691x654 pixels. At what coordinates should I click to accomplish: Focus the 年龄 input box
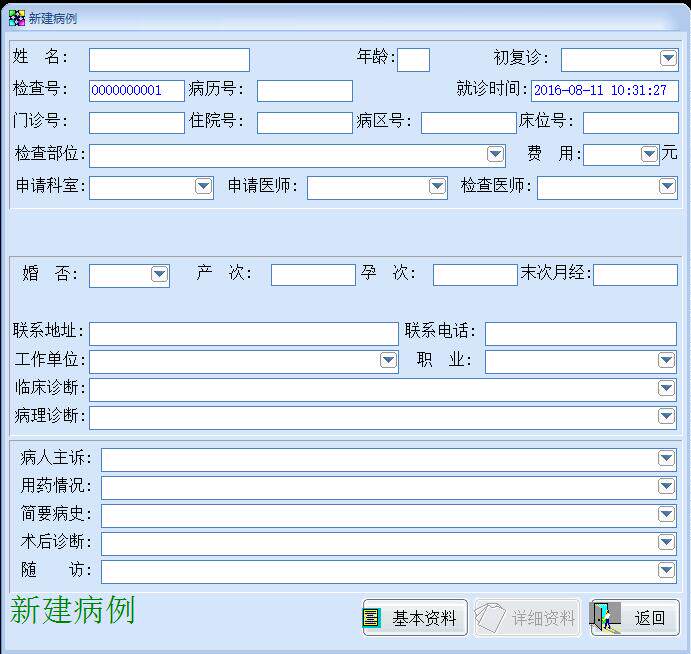(413, 60)
